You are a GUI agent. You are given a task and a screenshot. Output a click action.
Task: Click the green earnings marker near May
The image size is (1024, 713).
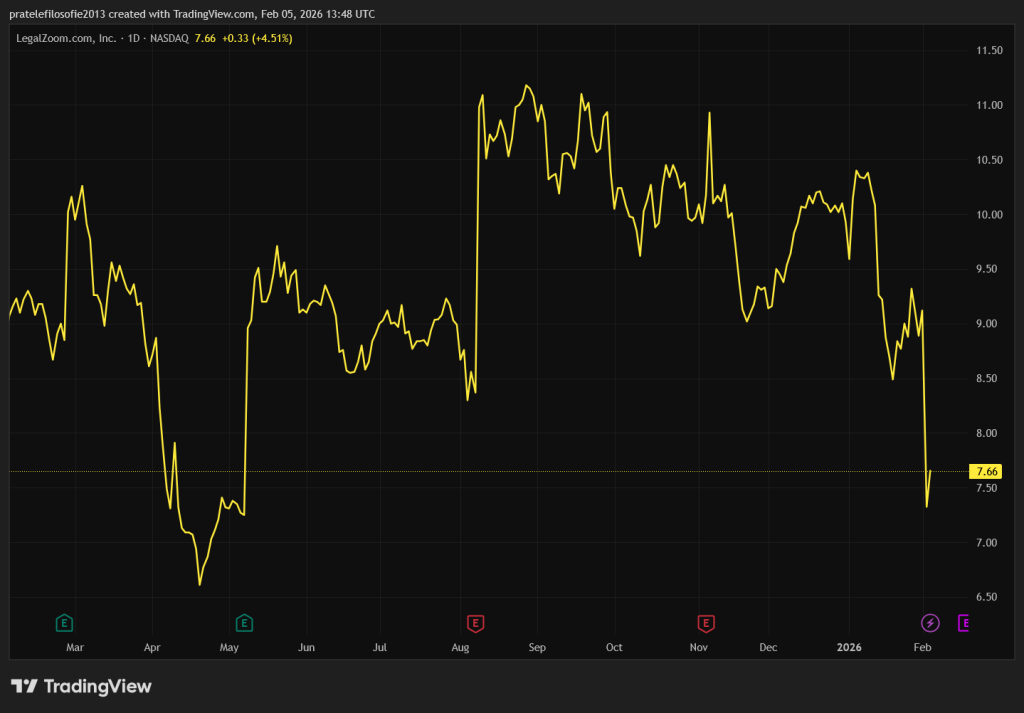pos(244,624)
